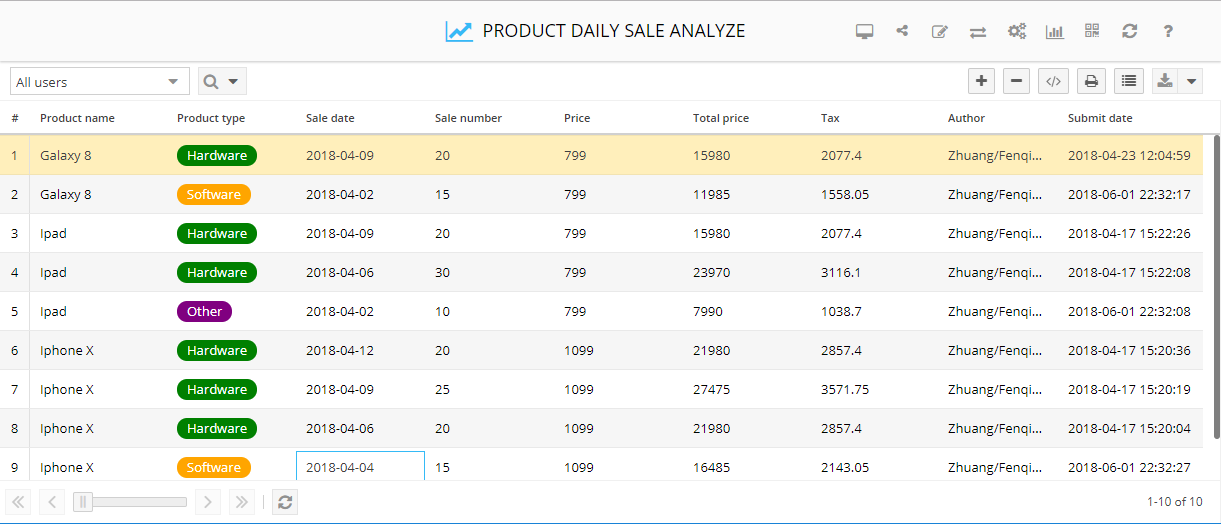Go to previous page in pager
Screen dimensions: 1221x524
(54, 502)
